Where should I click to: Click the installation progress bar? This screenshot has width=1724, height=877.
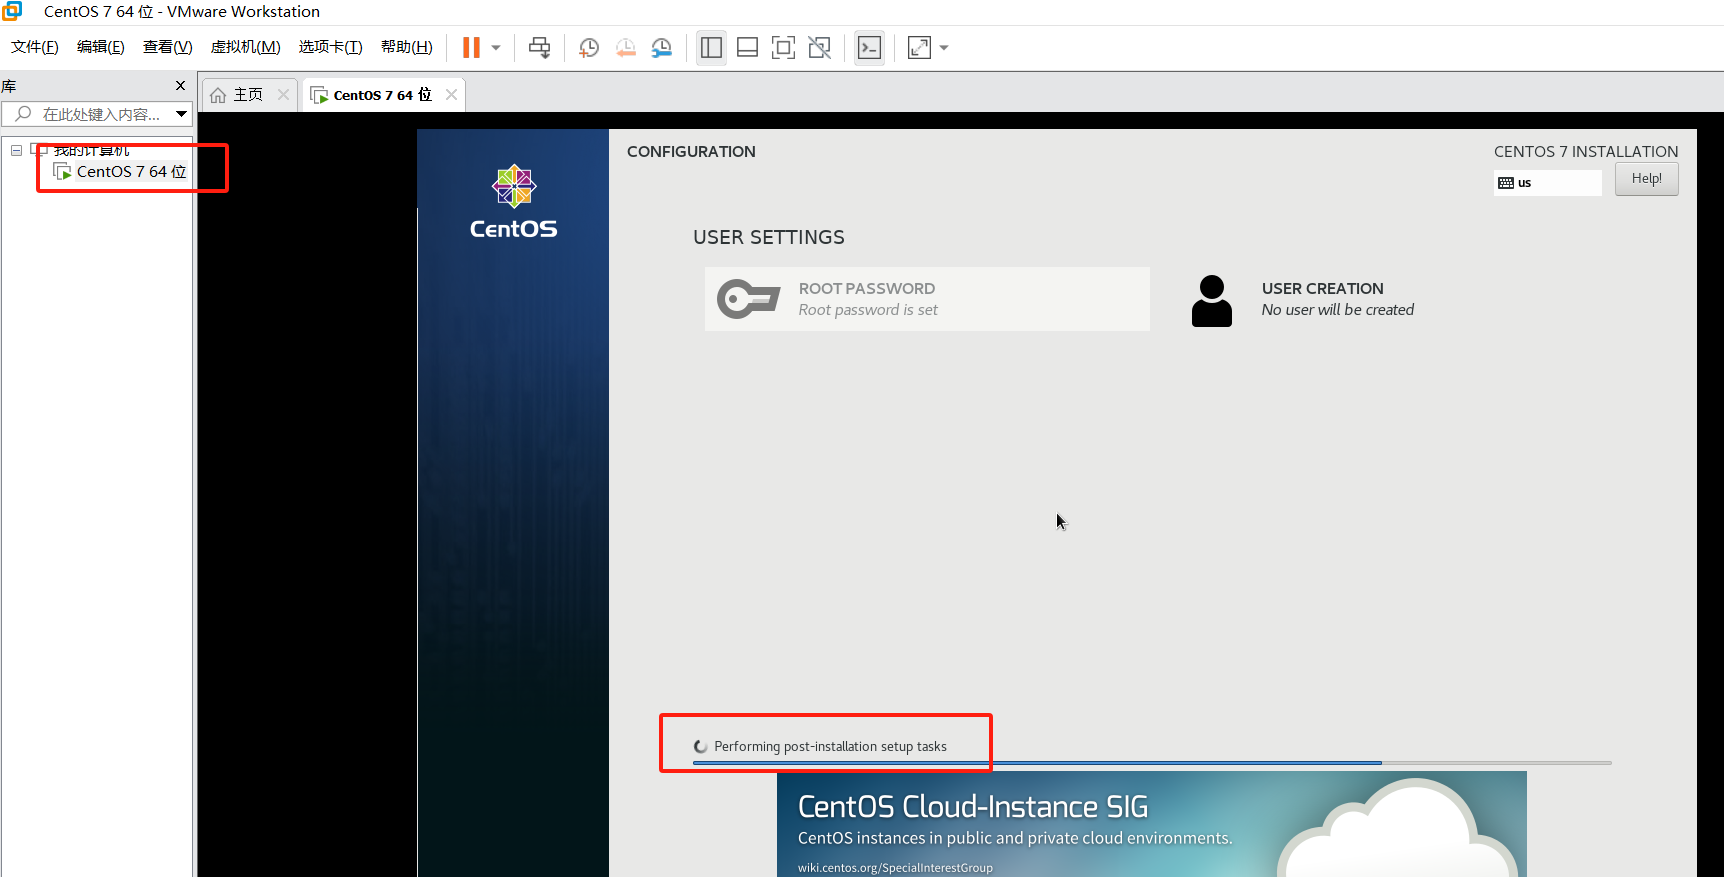click(1152, 763)
